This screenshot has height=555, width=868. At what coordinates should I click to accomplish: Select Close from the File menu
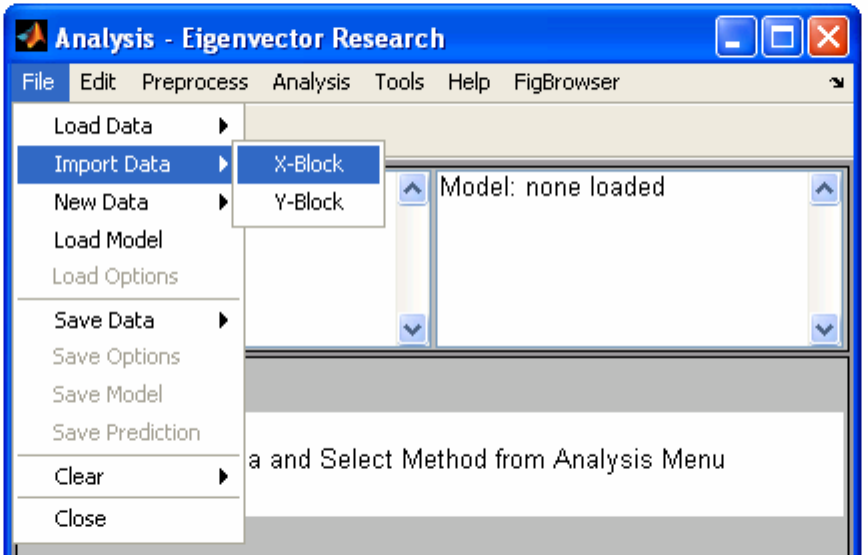click(x=80, y=518)
